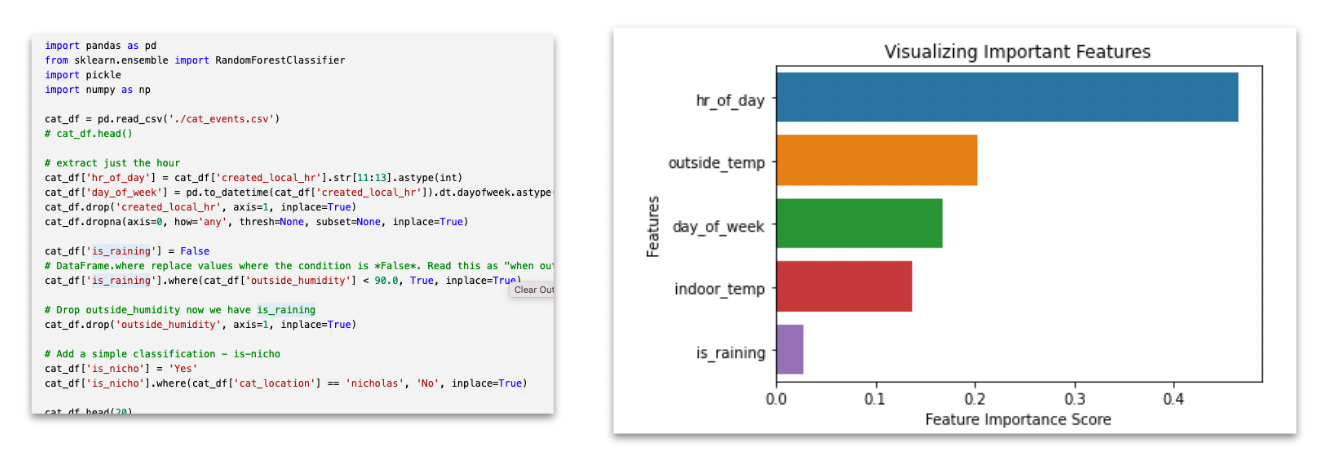Click the Clear Output tooltip button
1326x463 pixels.
tap(532, 290)
